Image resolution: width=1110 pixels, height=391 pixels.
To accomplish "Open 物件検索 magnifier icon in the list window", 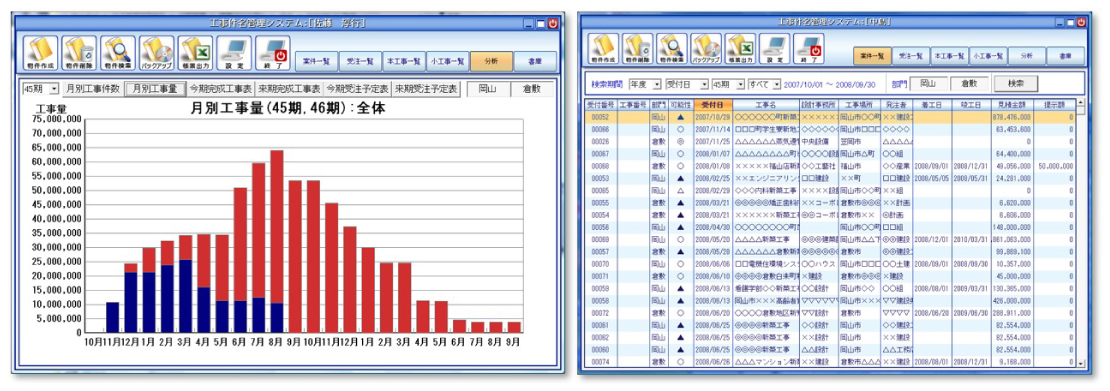I will tap(672, 49).
